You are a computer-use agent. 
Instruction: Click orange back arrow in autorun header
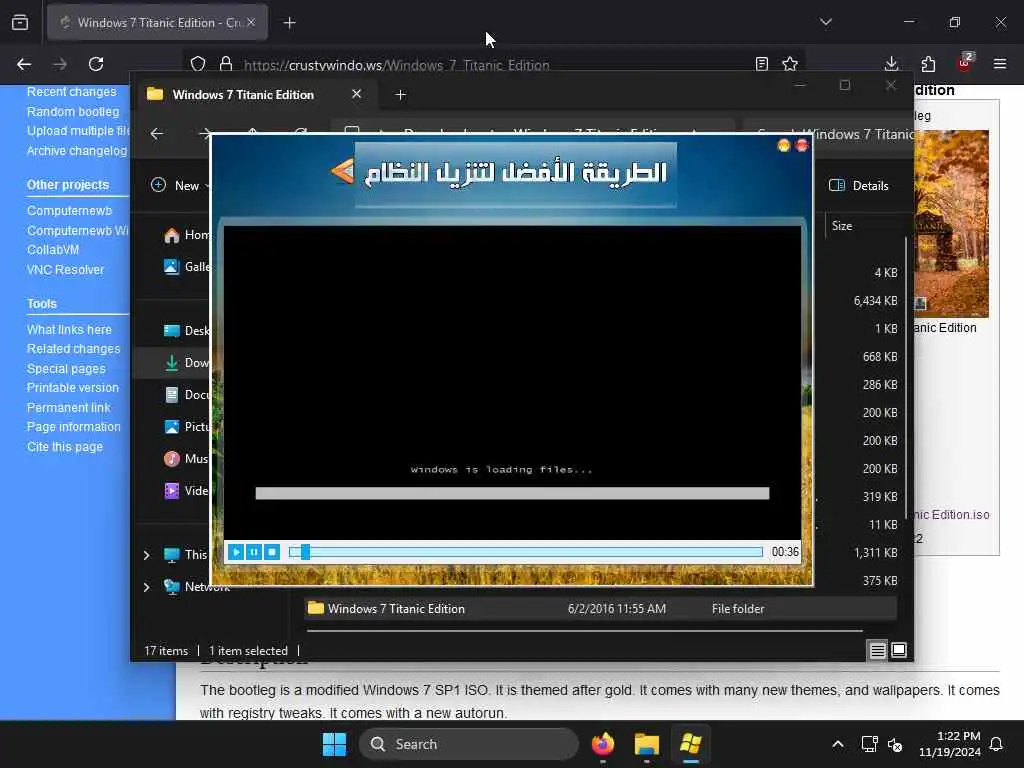point(342,171)
